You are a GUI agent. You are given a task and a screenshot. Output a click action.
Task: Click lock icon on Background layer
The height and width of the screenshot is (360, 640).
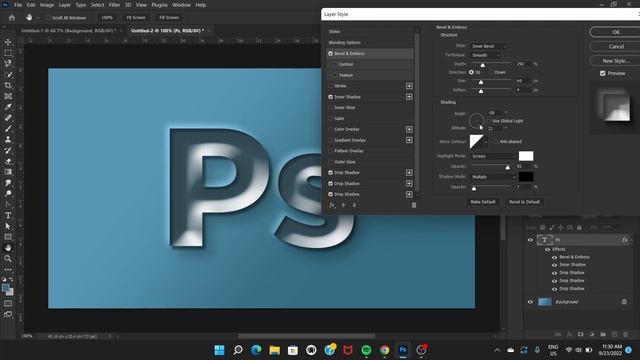[624, 302]
